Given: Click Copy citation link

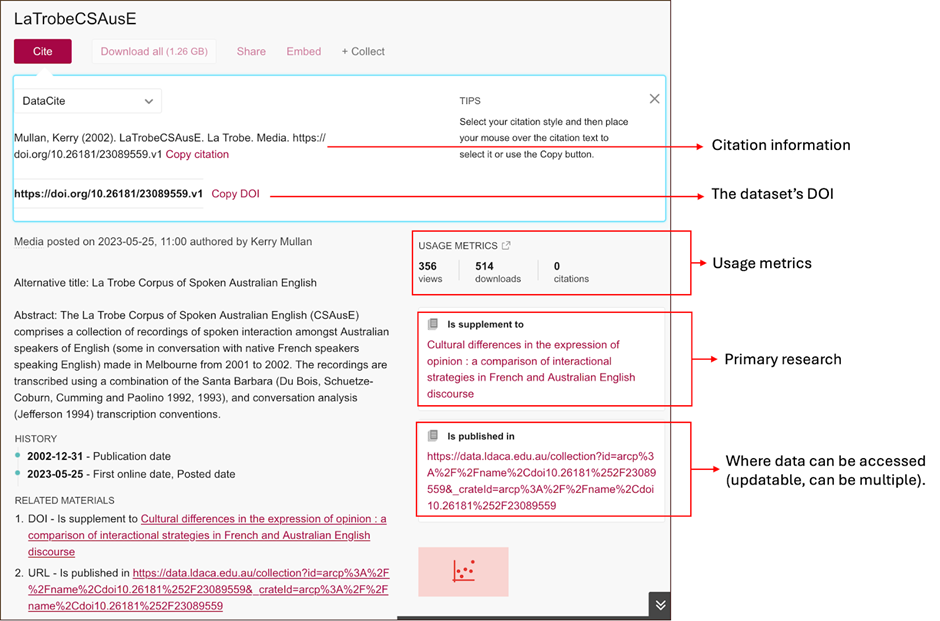Looking at the screenshot, I should pos(197,154).
